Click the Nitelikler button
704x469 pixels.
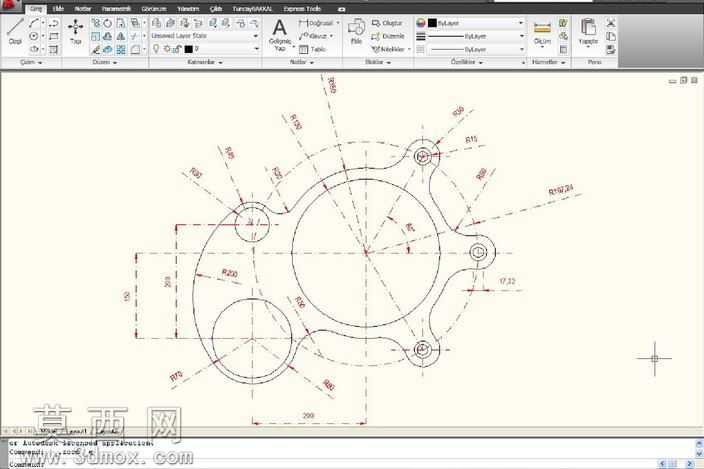point(389,49)
